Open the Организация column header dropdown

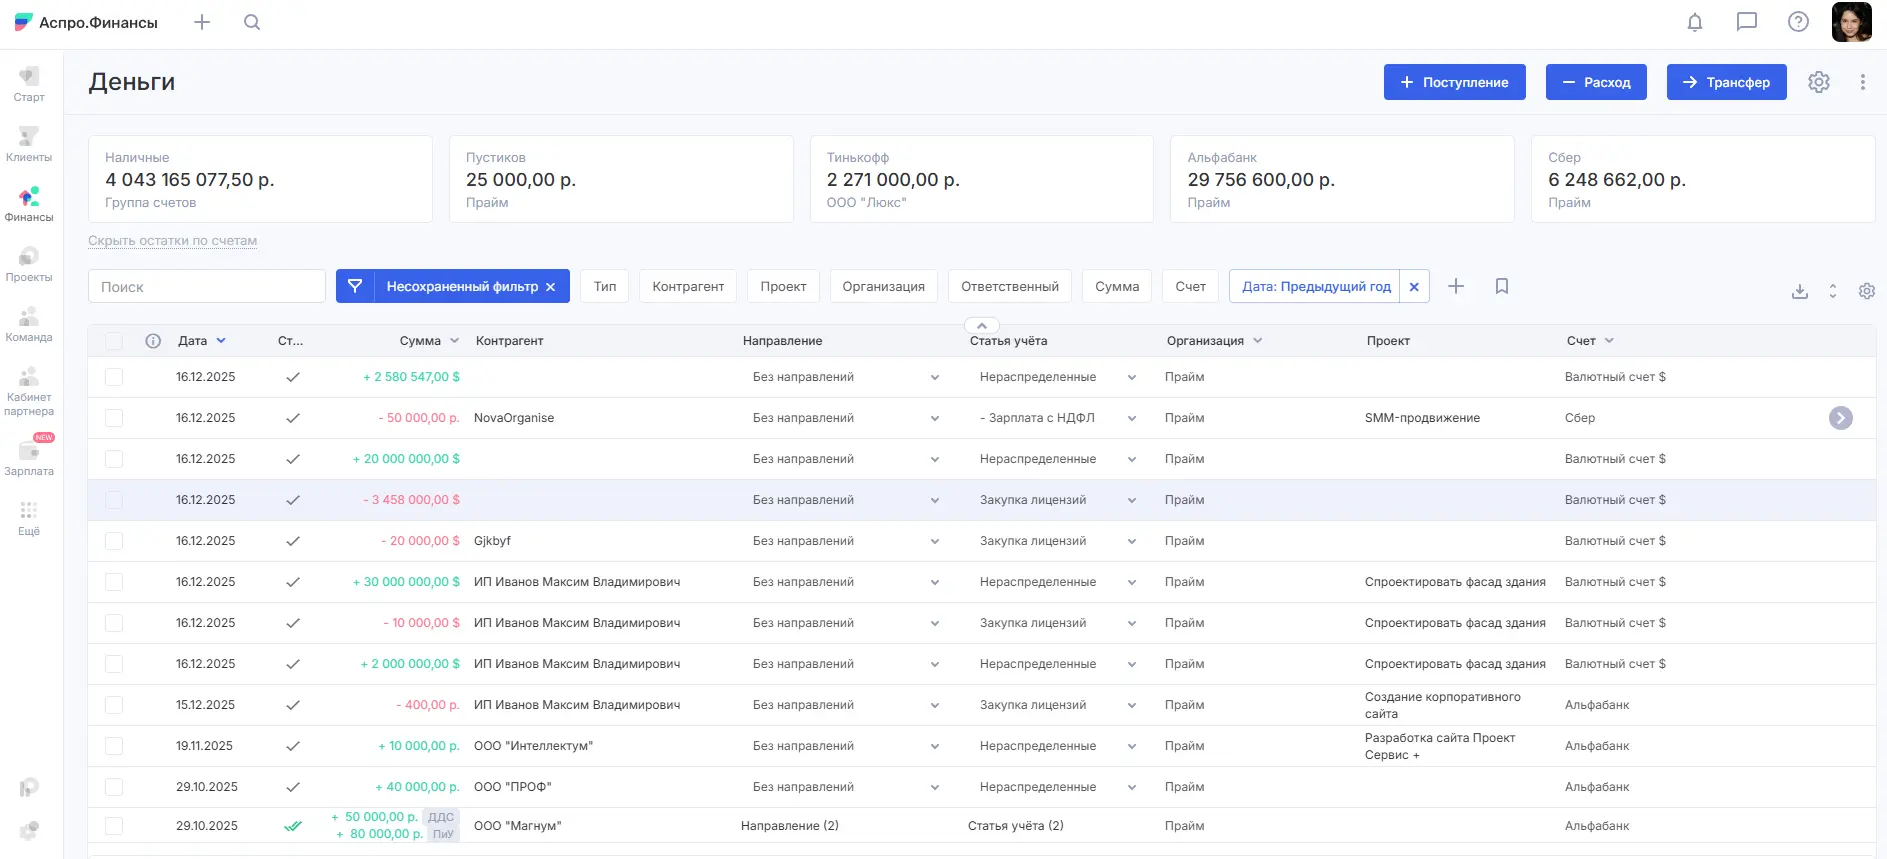click(x=1257, y=341)
